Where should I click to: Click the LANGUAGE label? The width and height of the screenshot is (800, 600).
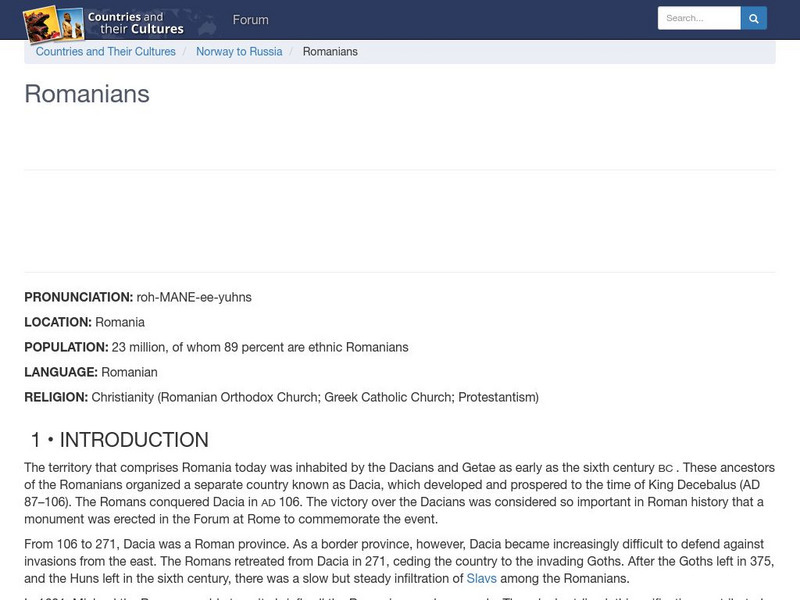point(61,372)
